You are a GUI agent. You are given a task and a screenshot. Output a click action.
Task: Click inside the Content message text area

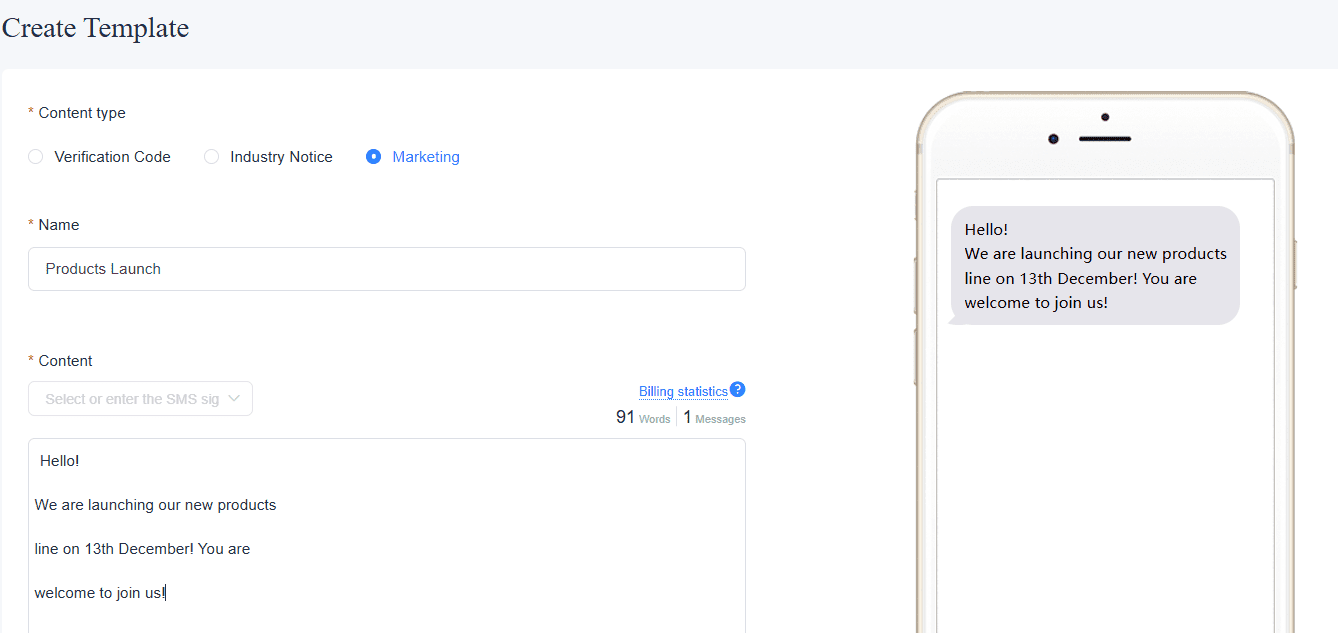click(x=387, y=535)
